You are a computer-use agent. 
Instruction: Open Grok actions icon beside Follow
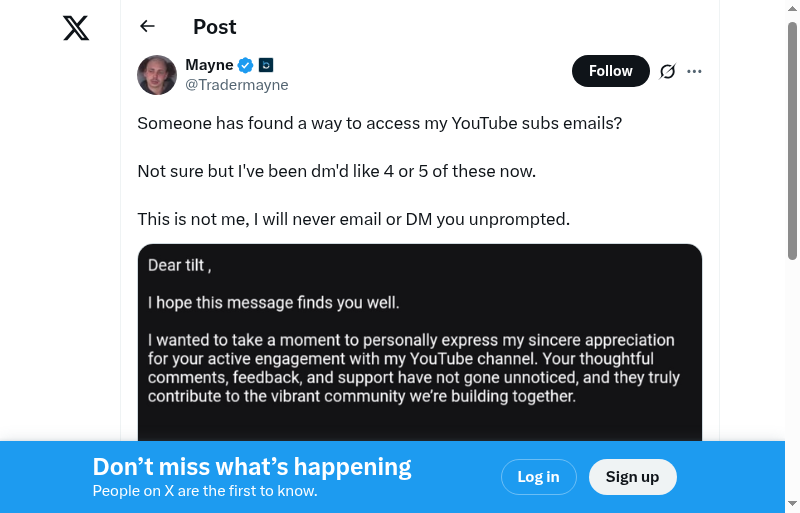(x=667, y=71)
